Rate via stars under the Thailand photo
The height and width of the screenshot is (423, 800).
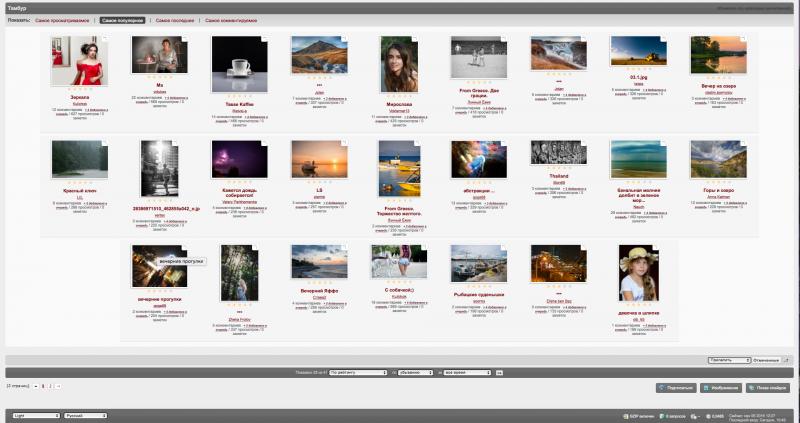(559, 168)
